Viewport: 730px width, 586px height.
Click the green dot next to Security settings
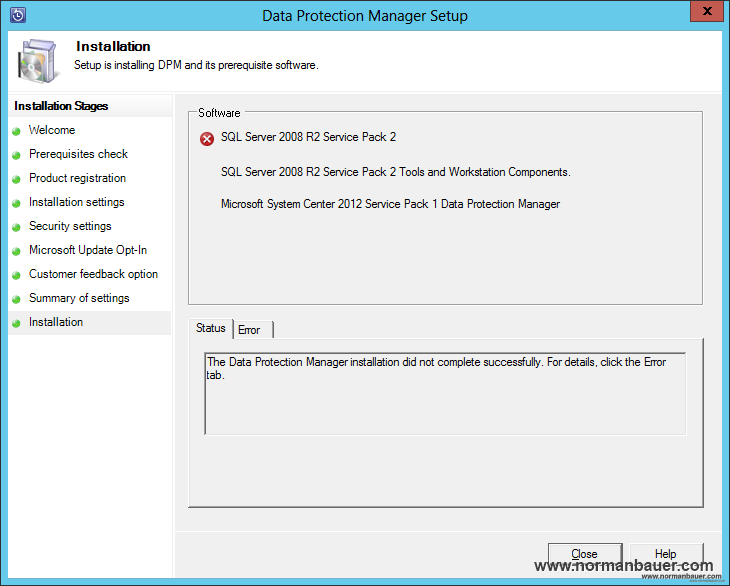click(x=16, y=227)
